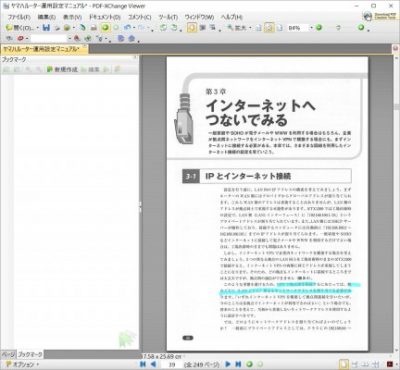Click the heading インターネットへつないでみる
This screenshot has height=370, width=400.
coord(260,113)
